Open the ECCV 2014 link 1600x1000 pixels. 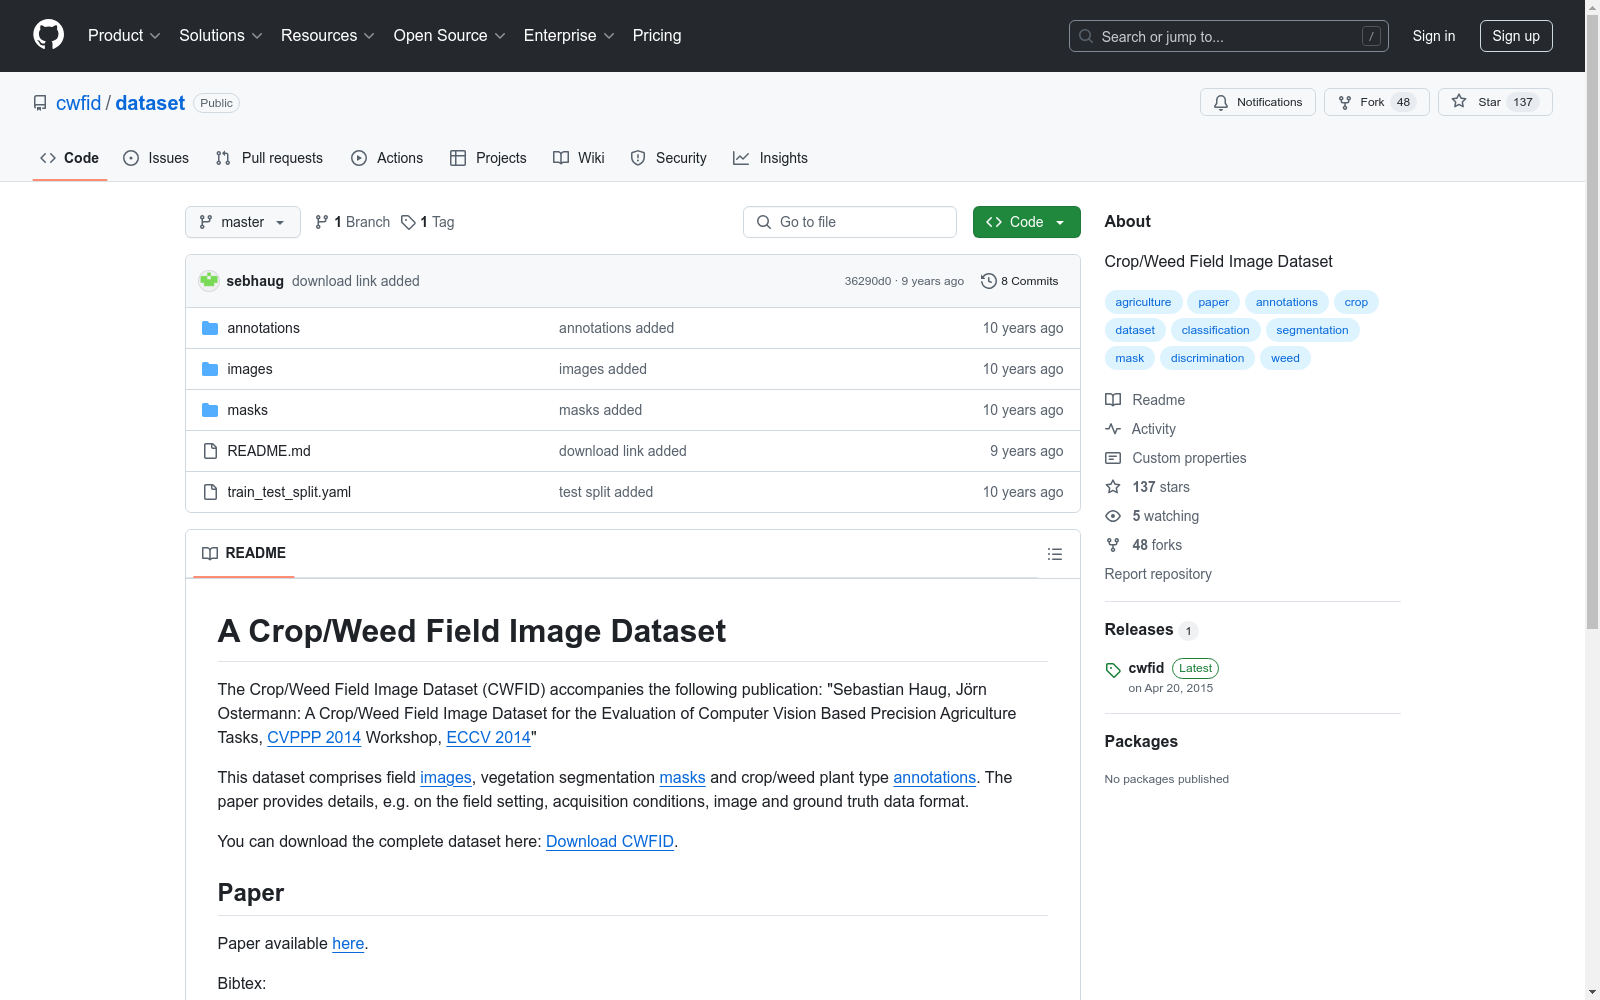tap(488, 737)
